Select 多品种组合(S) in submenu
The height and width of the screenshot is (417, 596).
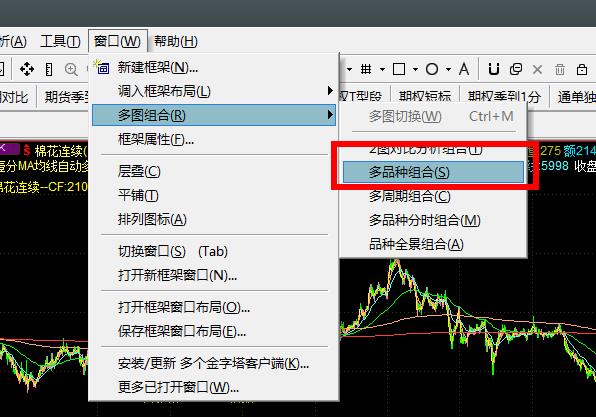click(433, 172)
